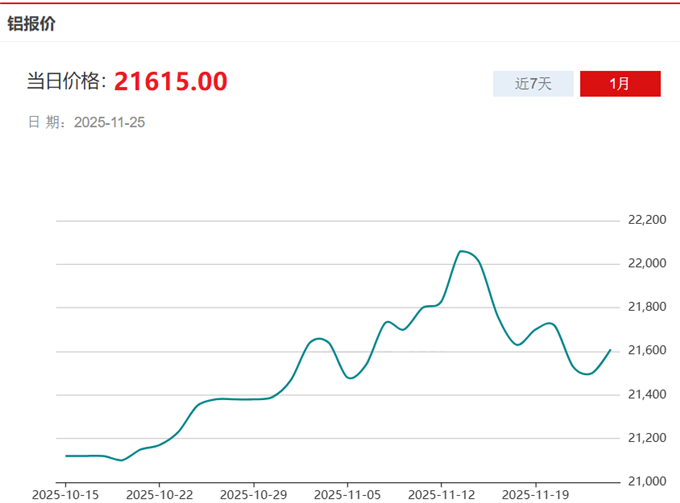Click the 2025-11-19 x-axis label
Viewport: 680px width, 503px height.
(535, 494)
